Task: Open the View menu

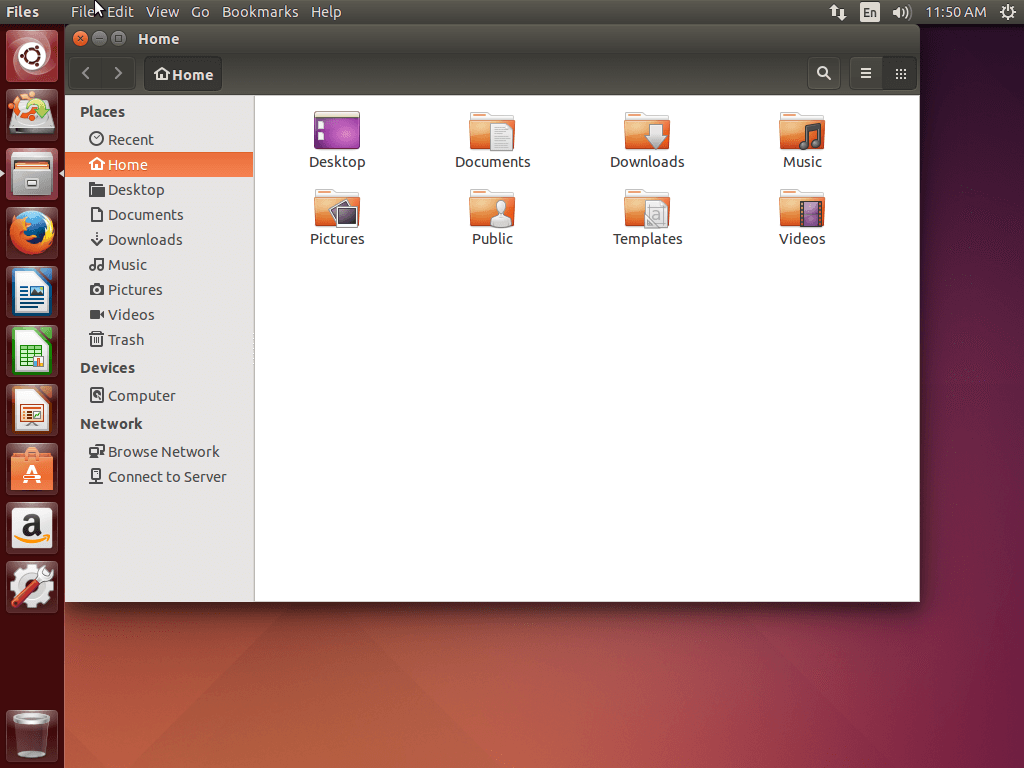Action: pyautogui.click(x=162, y=12)
